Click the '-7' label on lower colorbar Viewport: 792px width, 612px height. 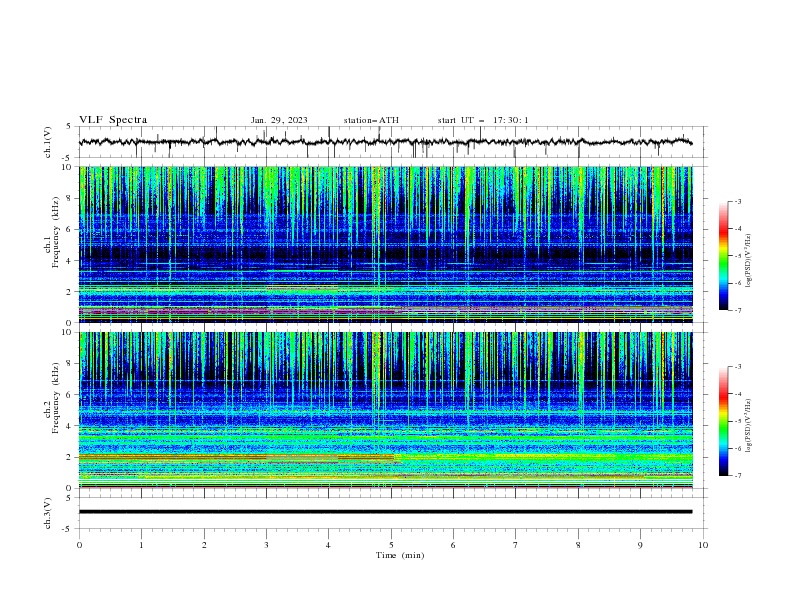(x=737, y=476)
